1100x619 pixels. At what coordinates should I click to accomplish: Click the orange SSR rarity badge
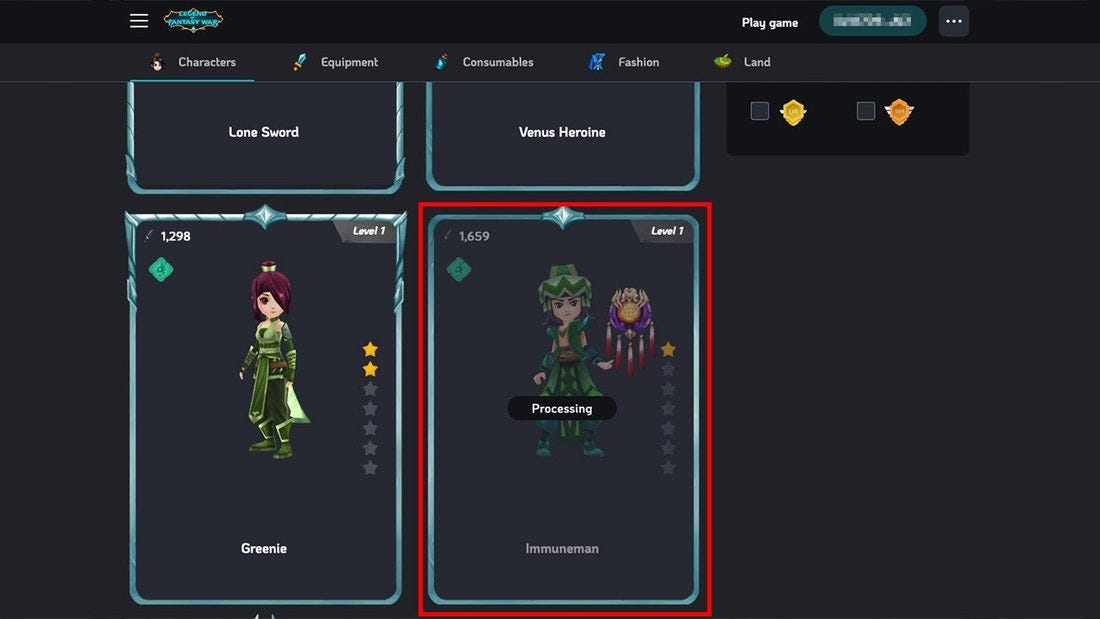click(x=899, y=112)
